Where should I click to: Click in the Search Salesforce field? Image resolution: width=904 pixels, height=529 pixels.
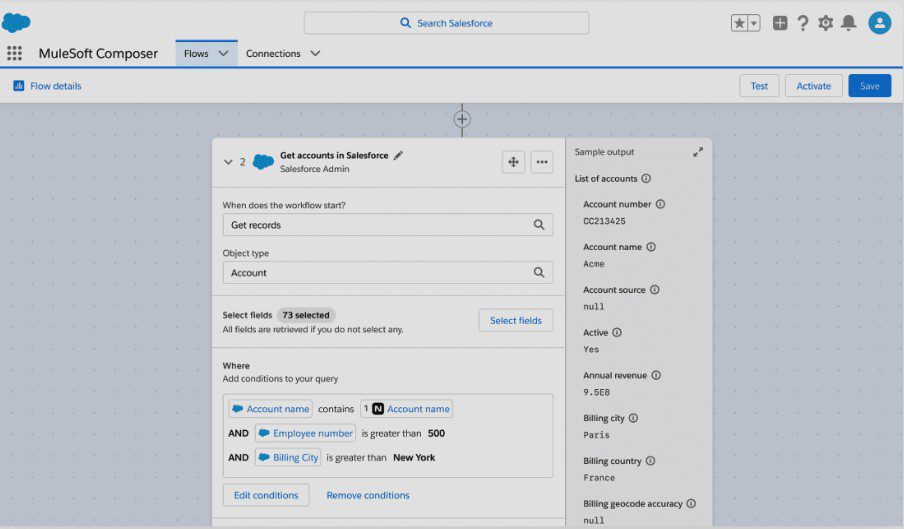tap(446, 23)
